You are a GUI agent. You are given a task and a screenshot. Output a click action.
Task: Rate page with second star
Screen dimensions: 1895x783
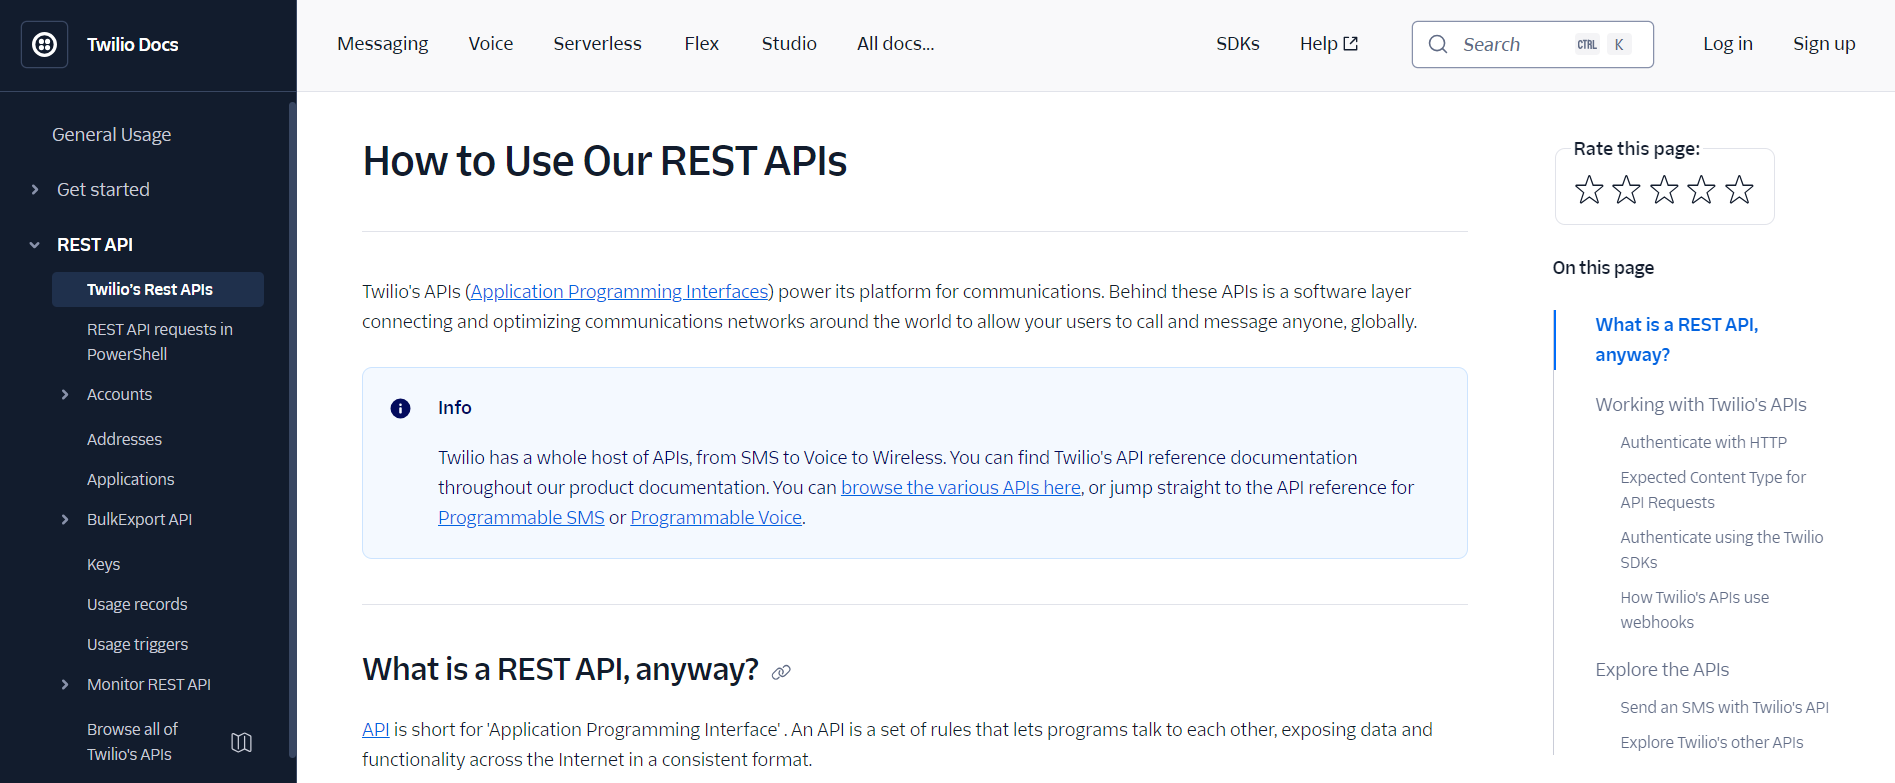pyautogui.click(x=1627, y=189)
